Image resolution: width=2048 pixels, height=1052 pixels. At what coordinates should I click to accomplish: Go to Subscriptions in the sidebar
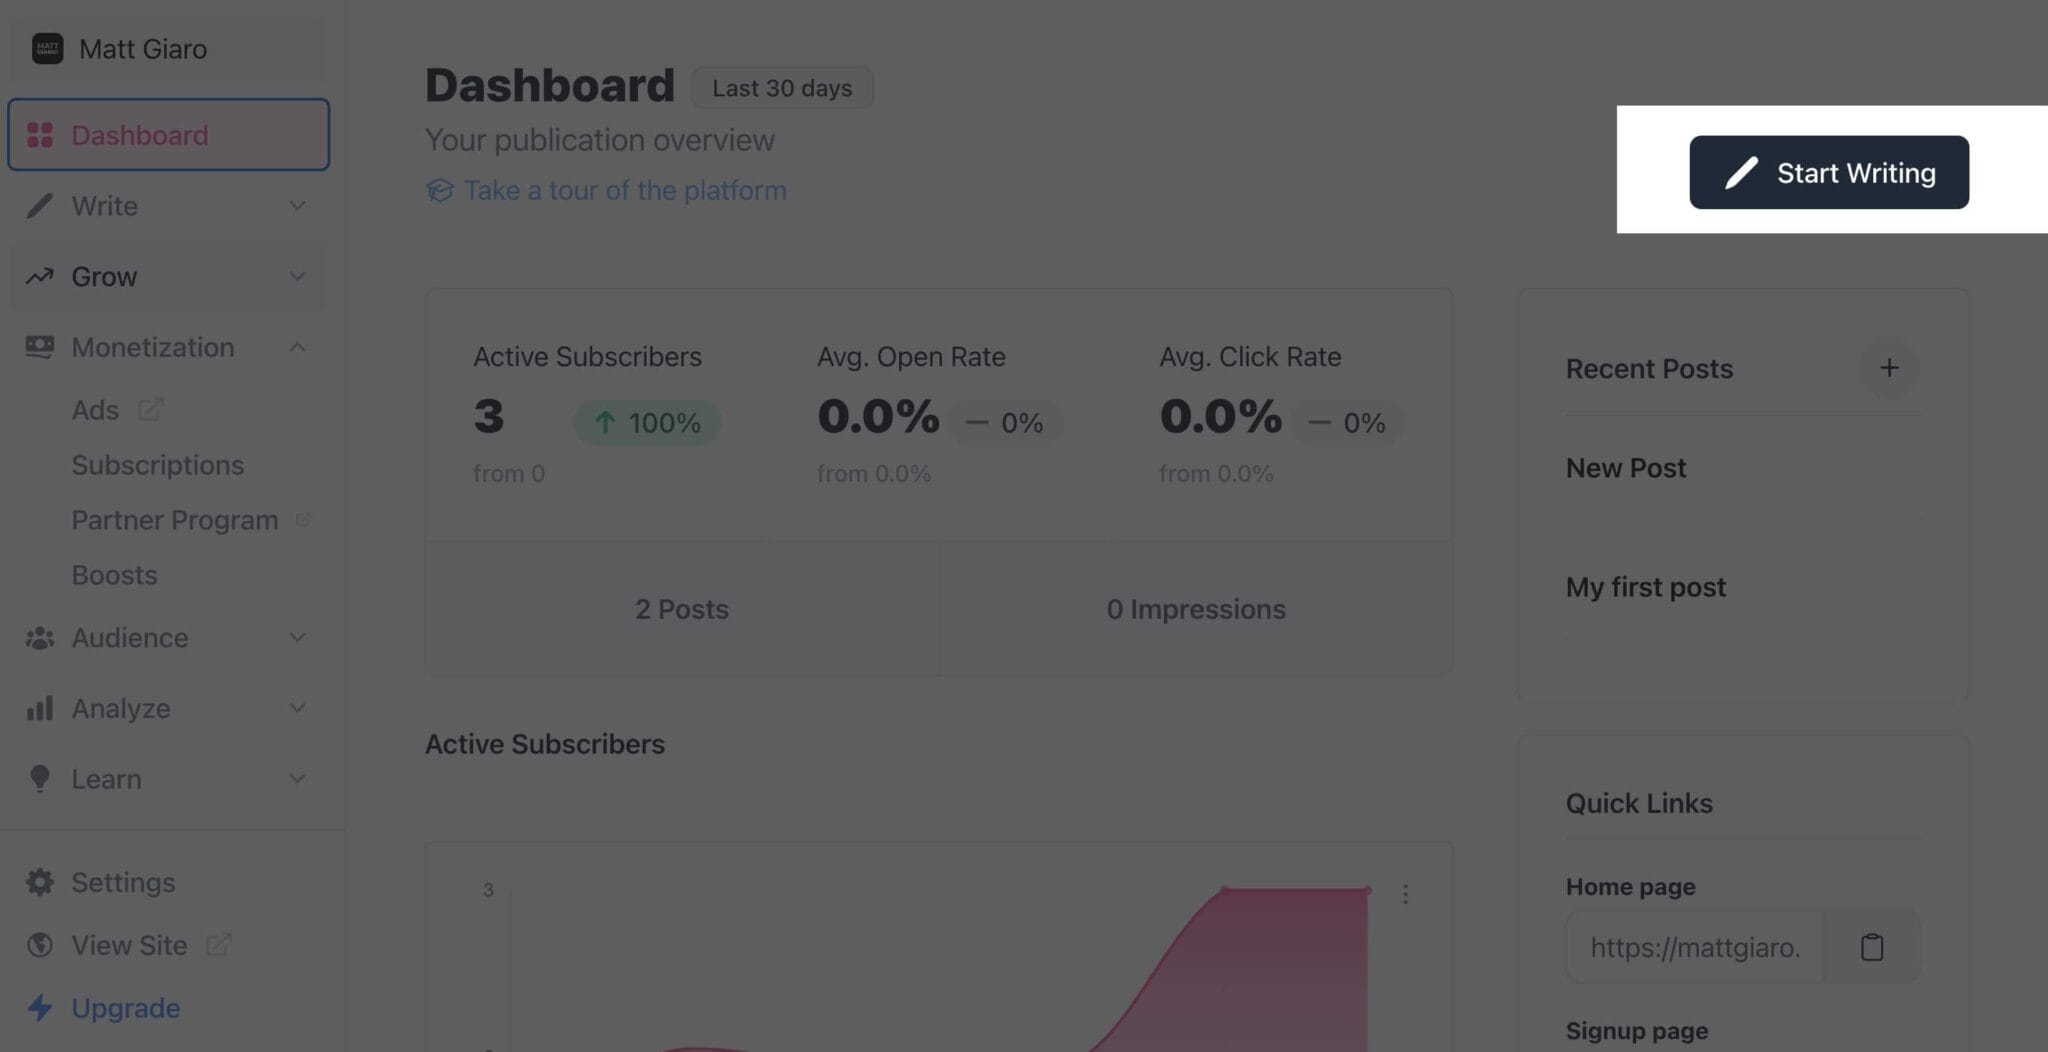tap(158, 465)
